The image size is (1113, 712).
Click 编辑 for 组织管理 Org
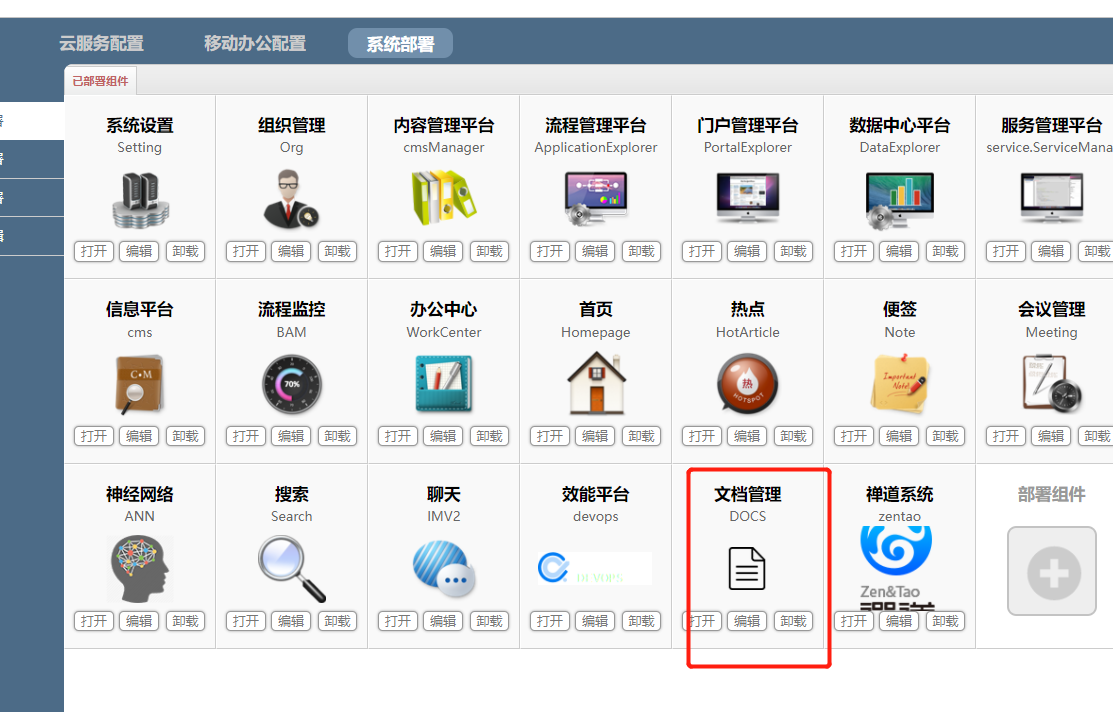[291, 251]
